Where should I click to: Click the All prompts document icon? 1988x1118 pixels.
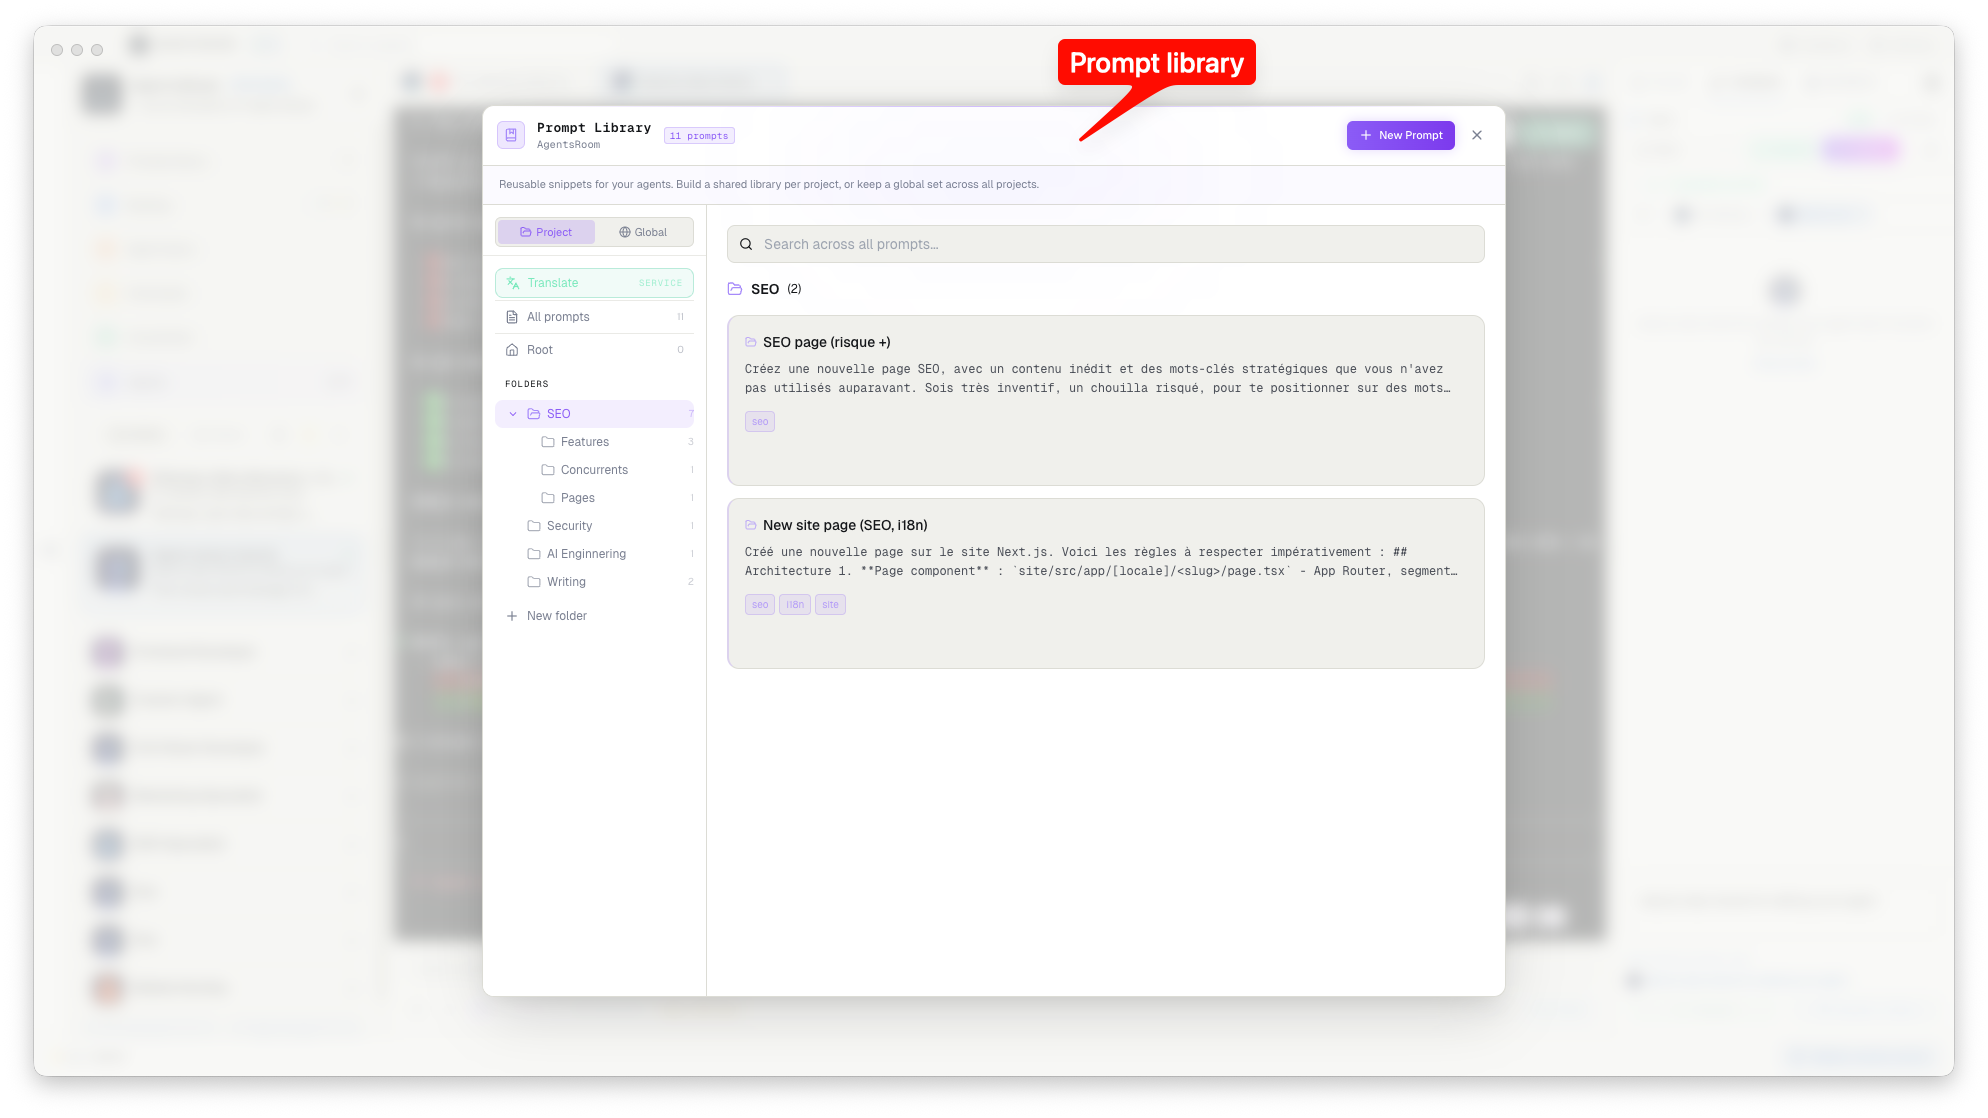pyautogui.click(x=512, y=317)
